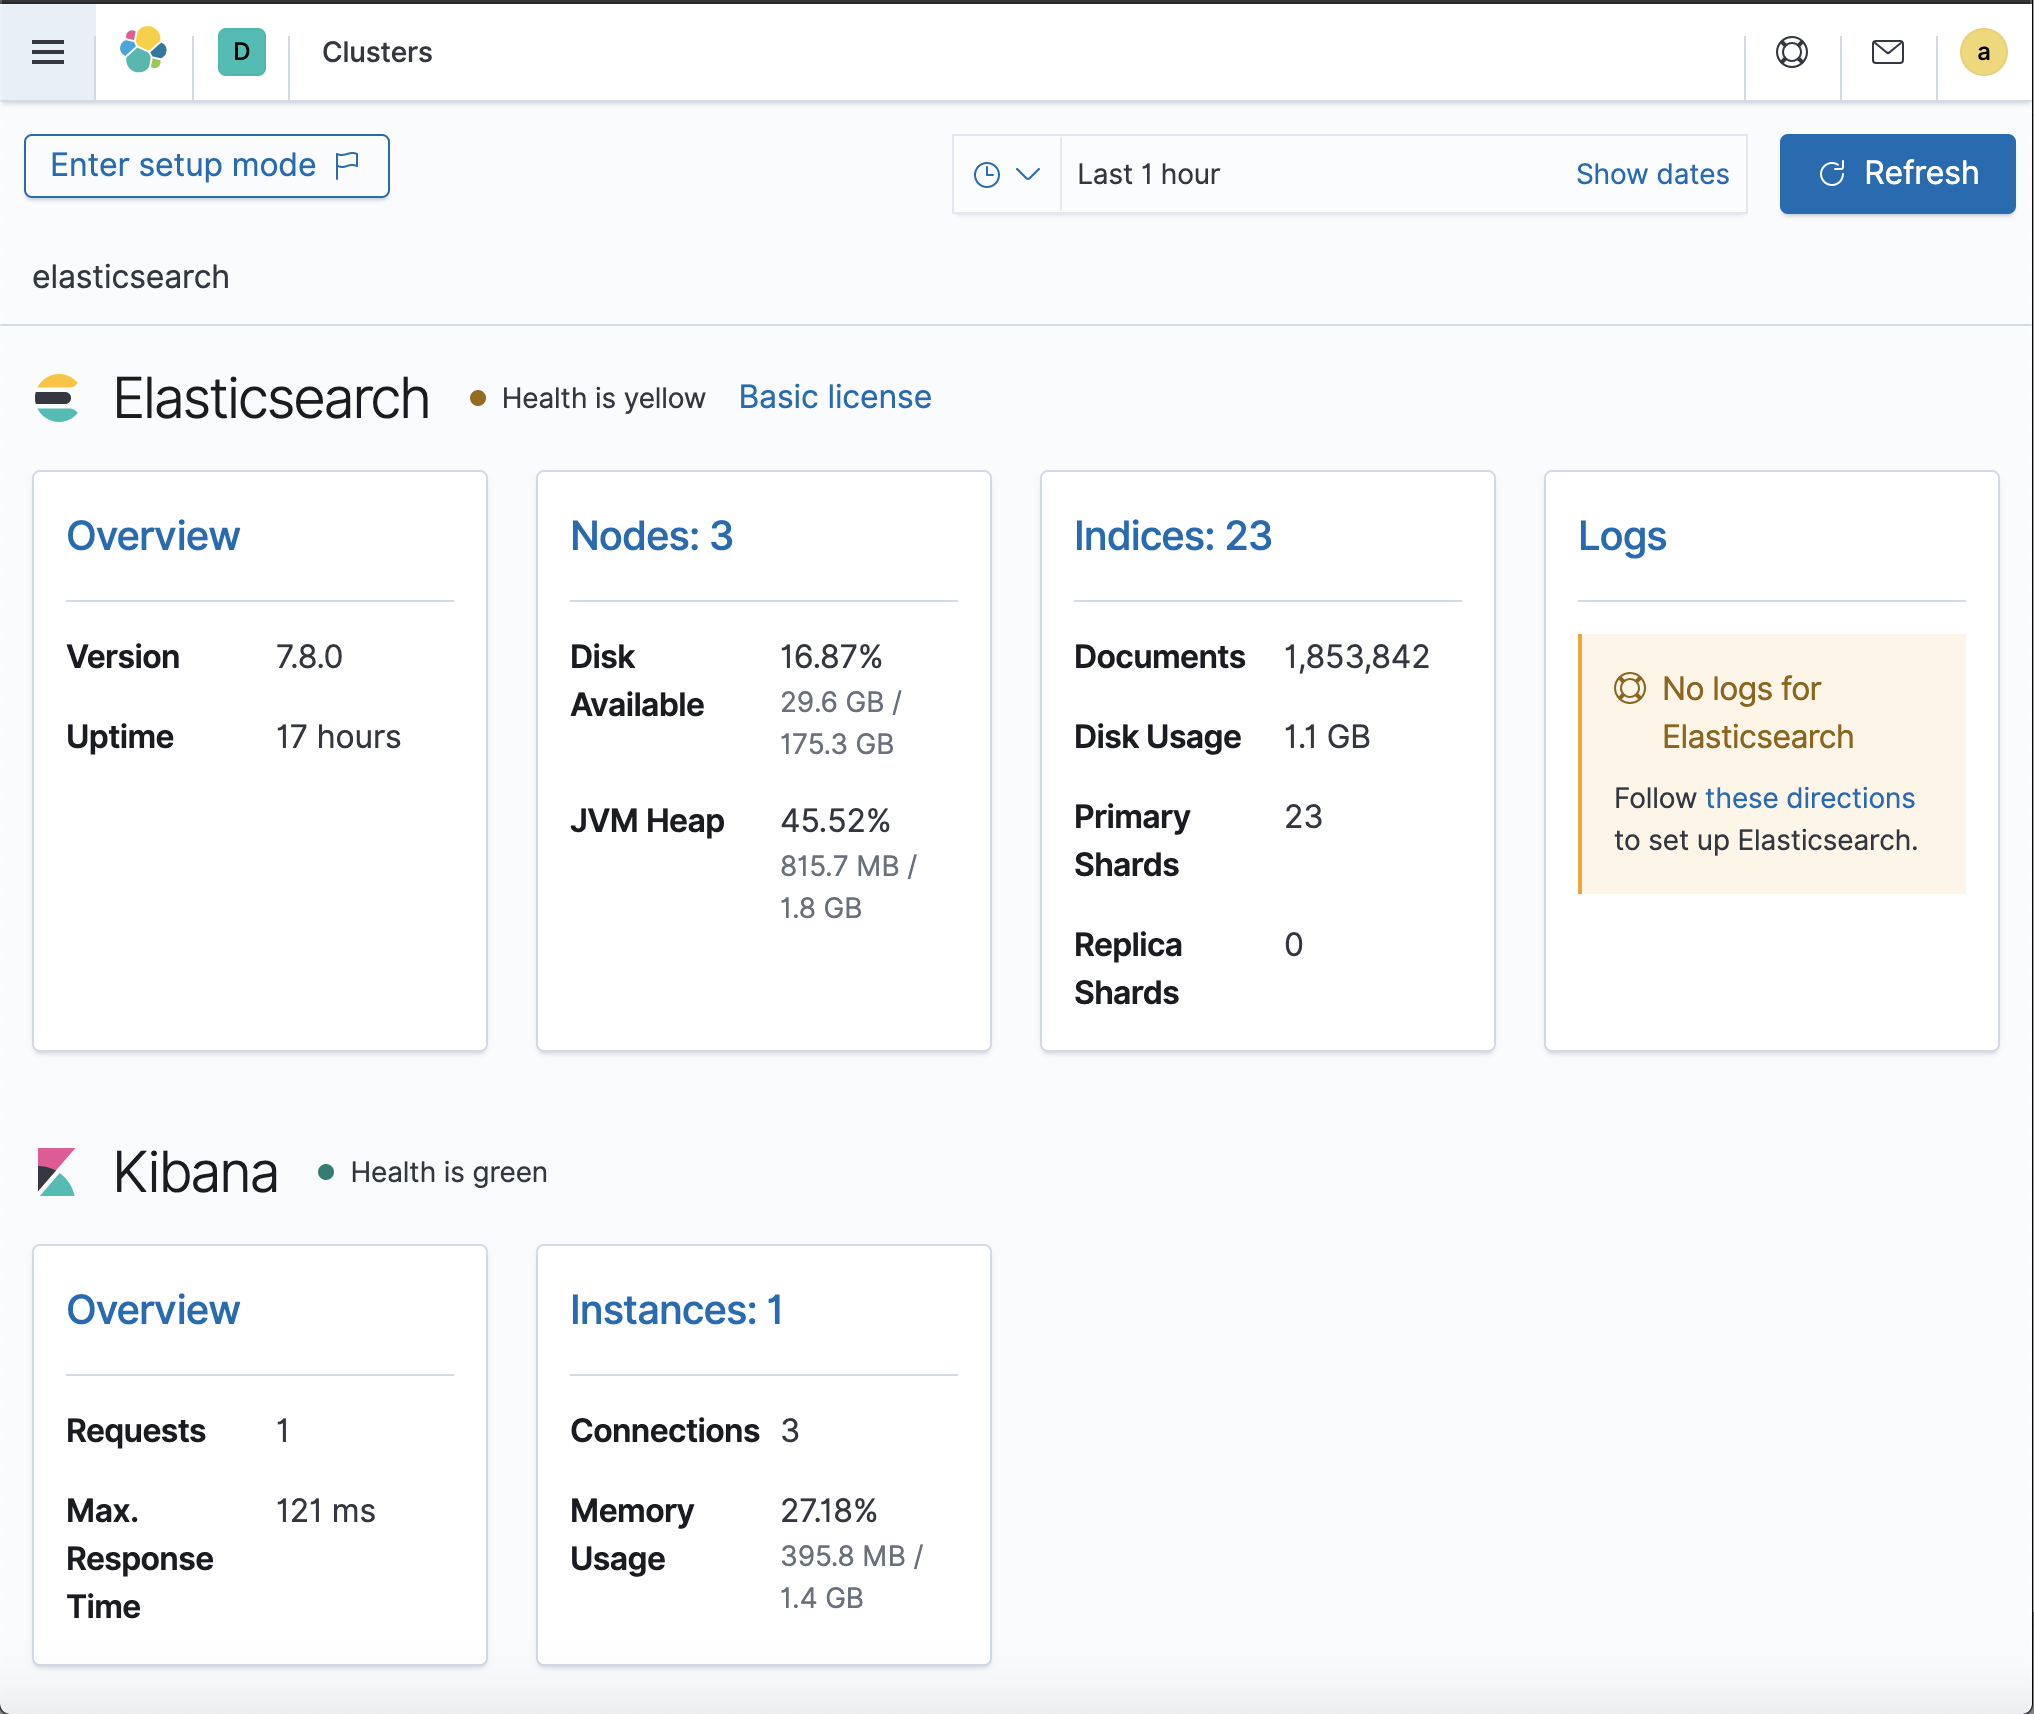Click the version value 7.8.0
Screen dimensions: 2034x1714
[309, 657]
